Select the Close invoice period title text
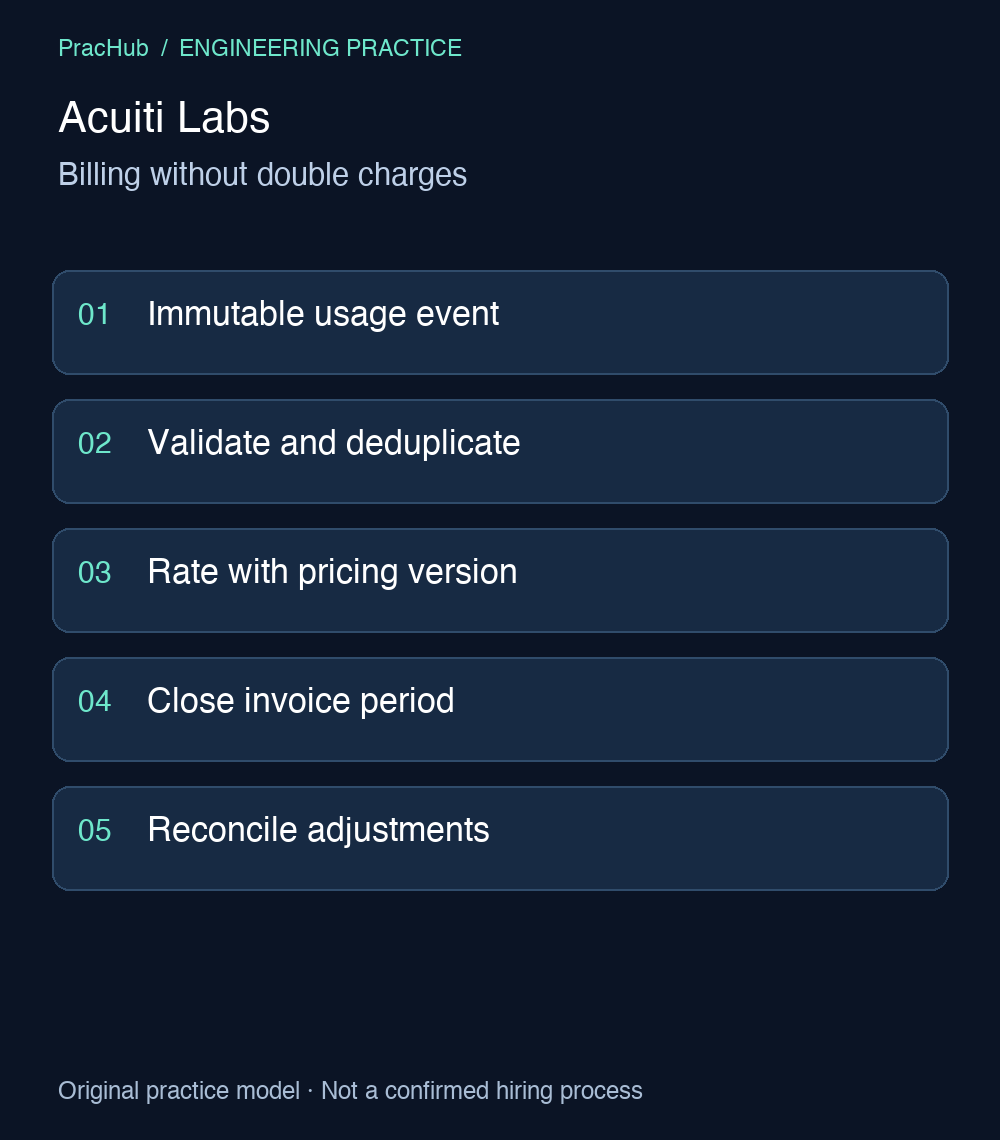Image resolution: width=1000 pixels, height=1140 pixels. pyautogui.click(x=301, y=701)
